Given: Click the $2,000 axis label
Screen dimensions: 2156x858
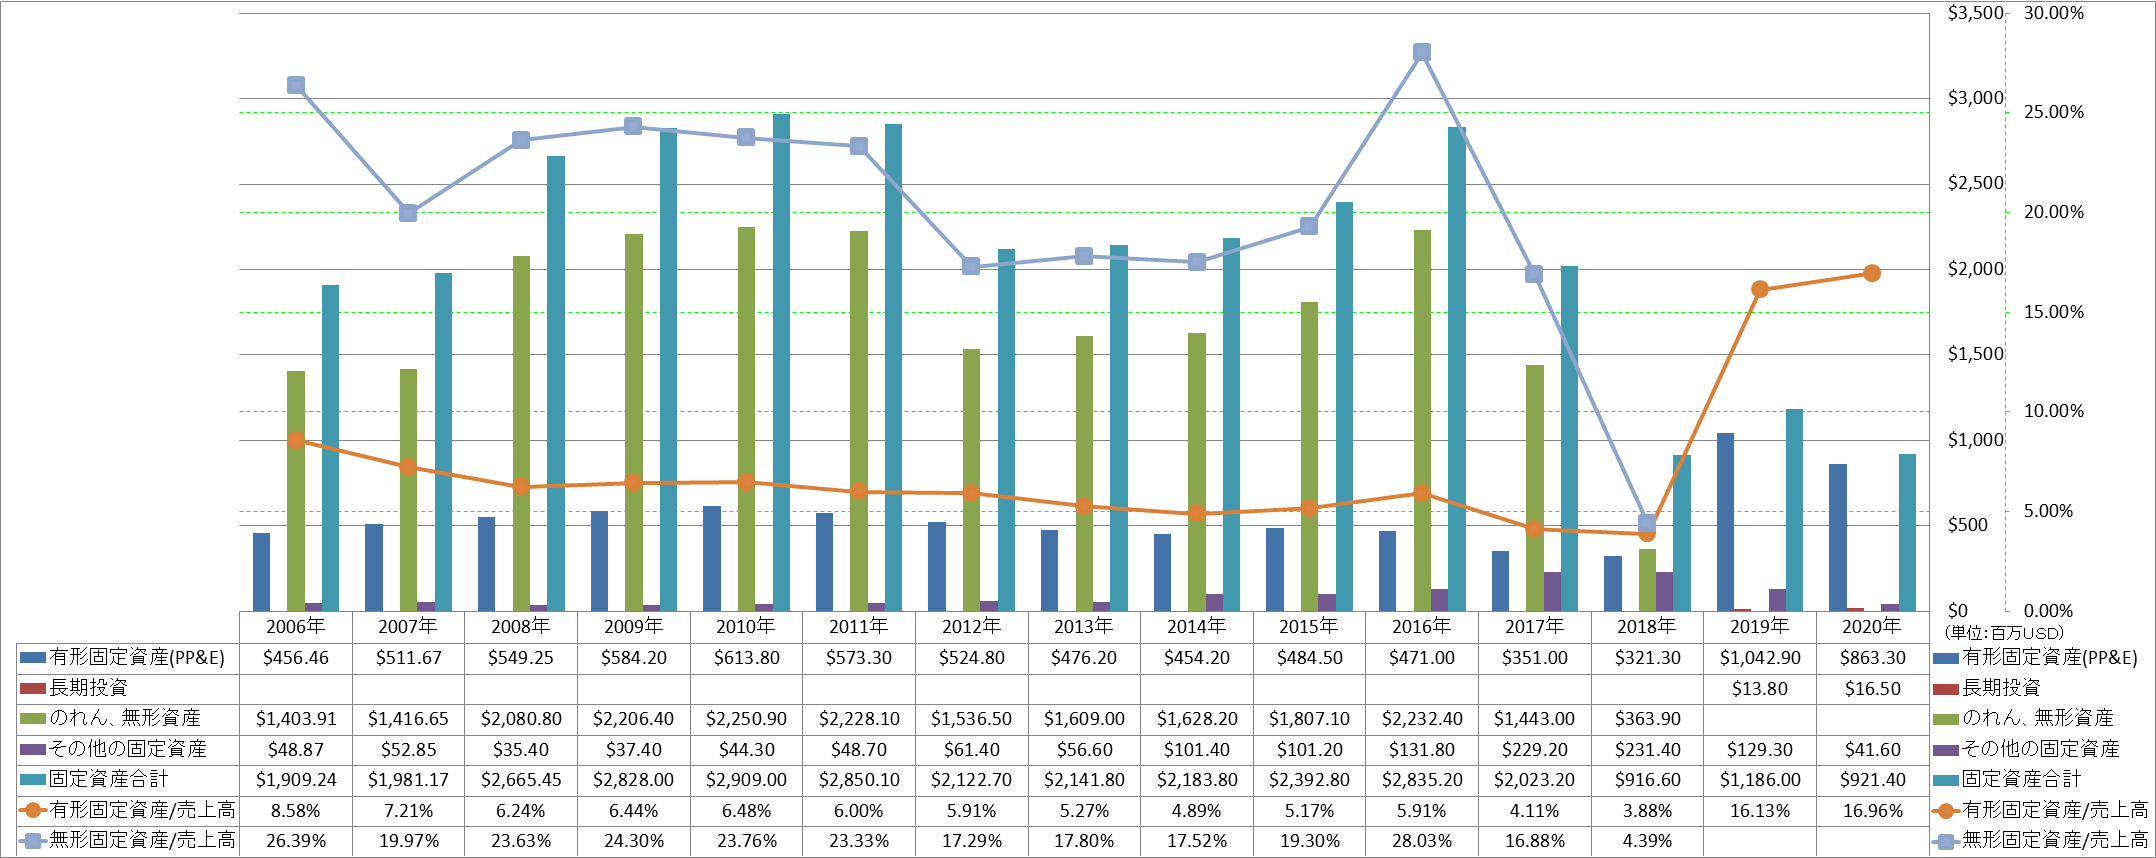Looking at the screenshot, I should coord(1975,269).
